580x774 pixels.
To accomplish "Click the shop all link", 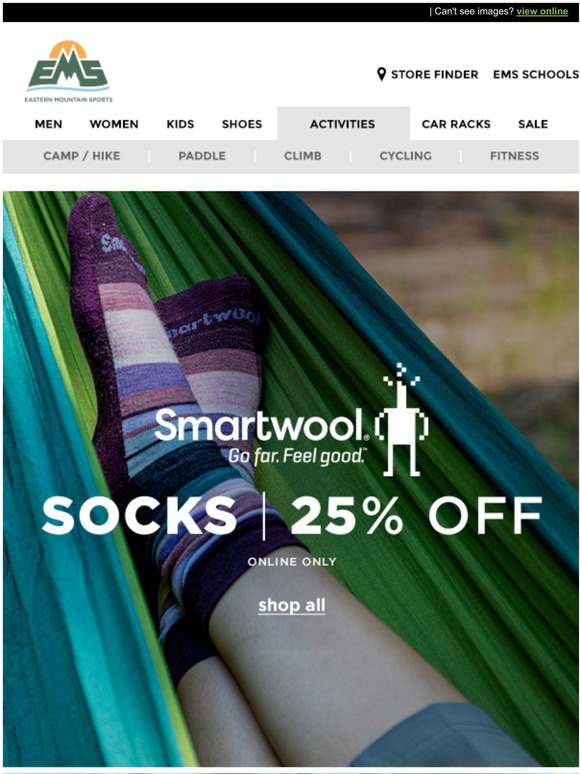I will (x=292, y=605).
